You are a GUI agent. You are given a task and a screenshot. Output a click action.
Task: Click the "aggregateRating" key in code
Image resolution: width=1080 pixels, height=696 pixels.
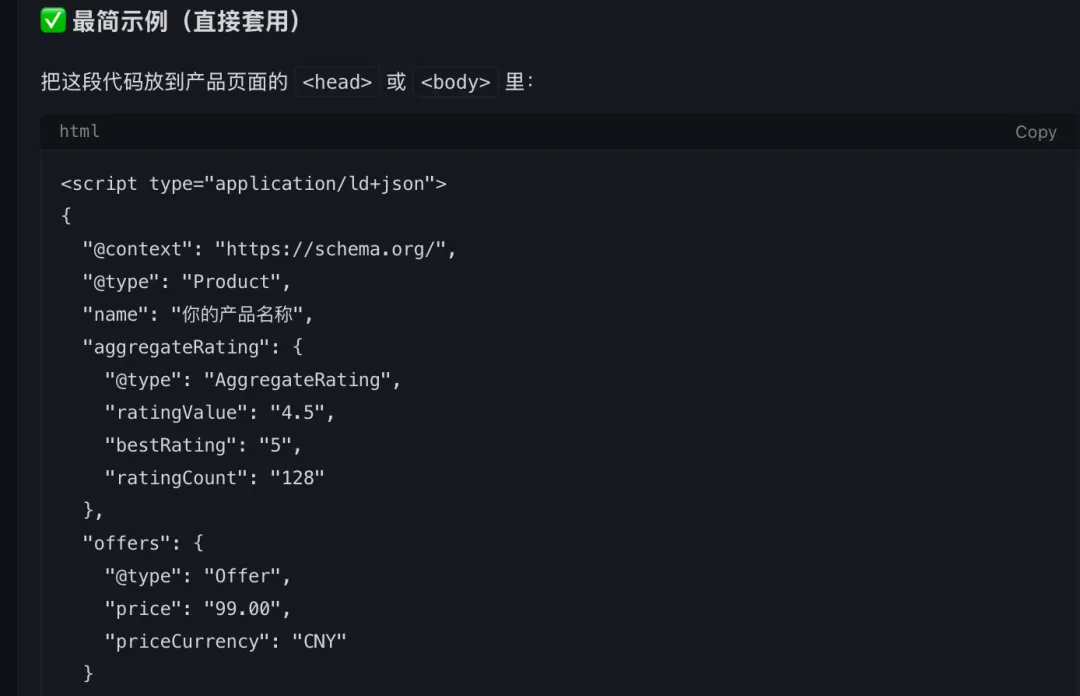click(177, 347)
